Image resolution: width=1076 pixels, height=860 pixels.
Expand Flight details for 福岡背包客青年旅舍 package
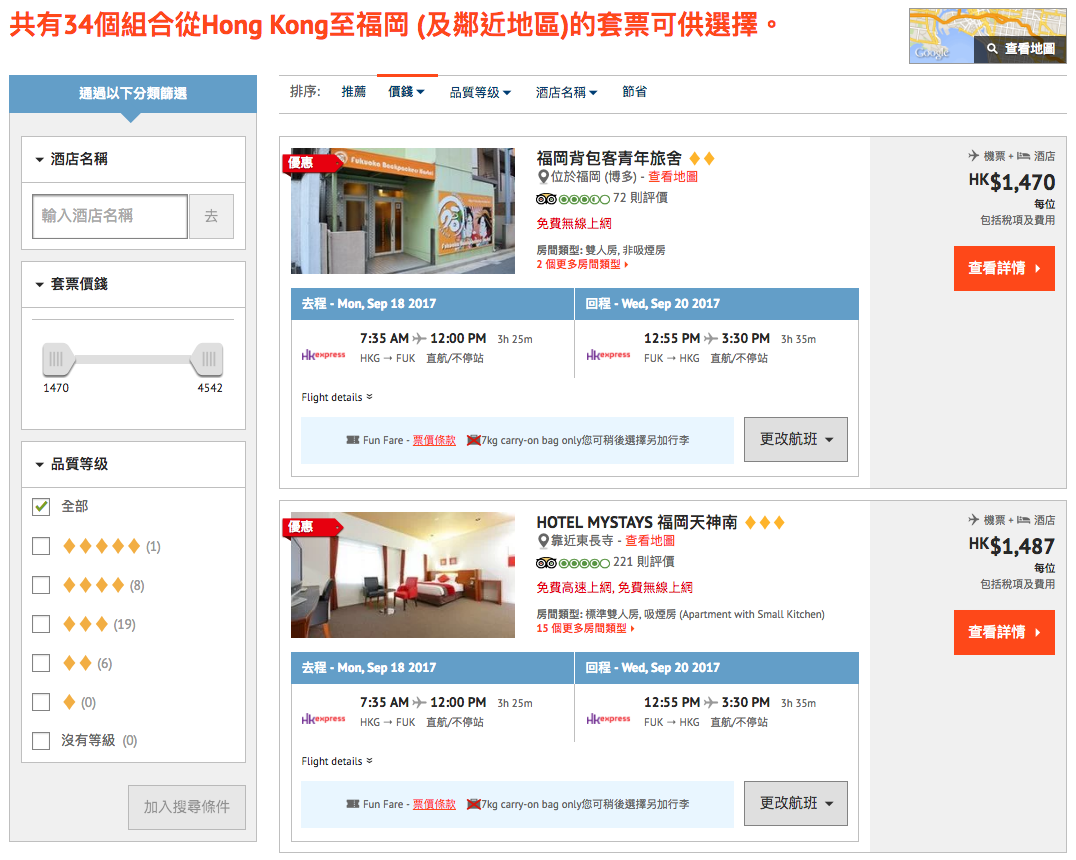[337, 397]
